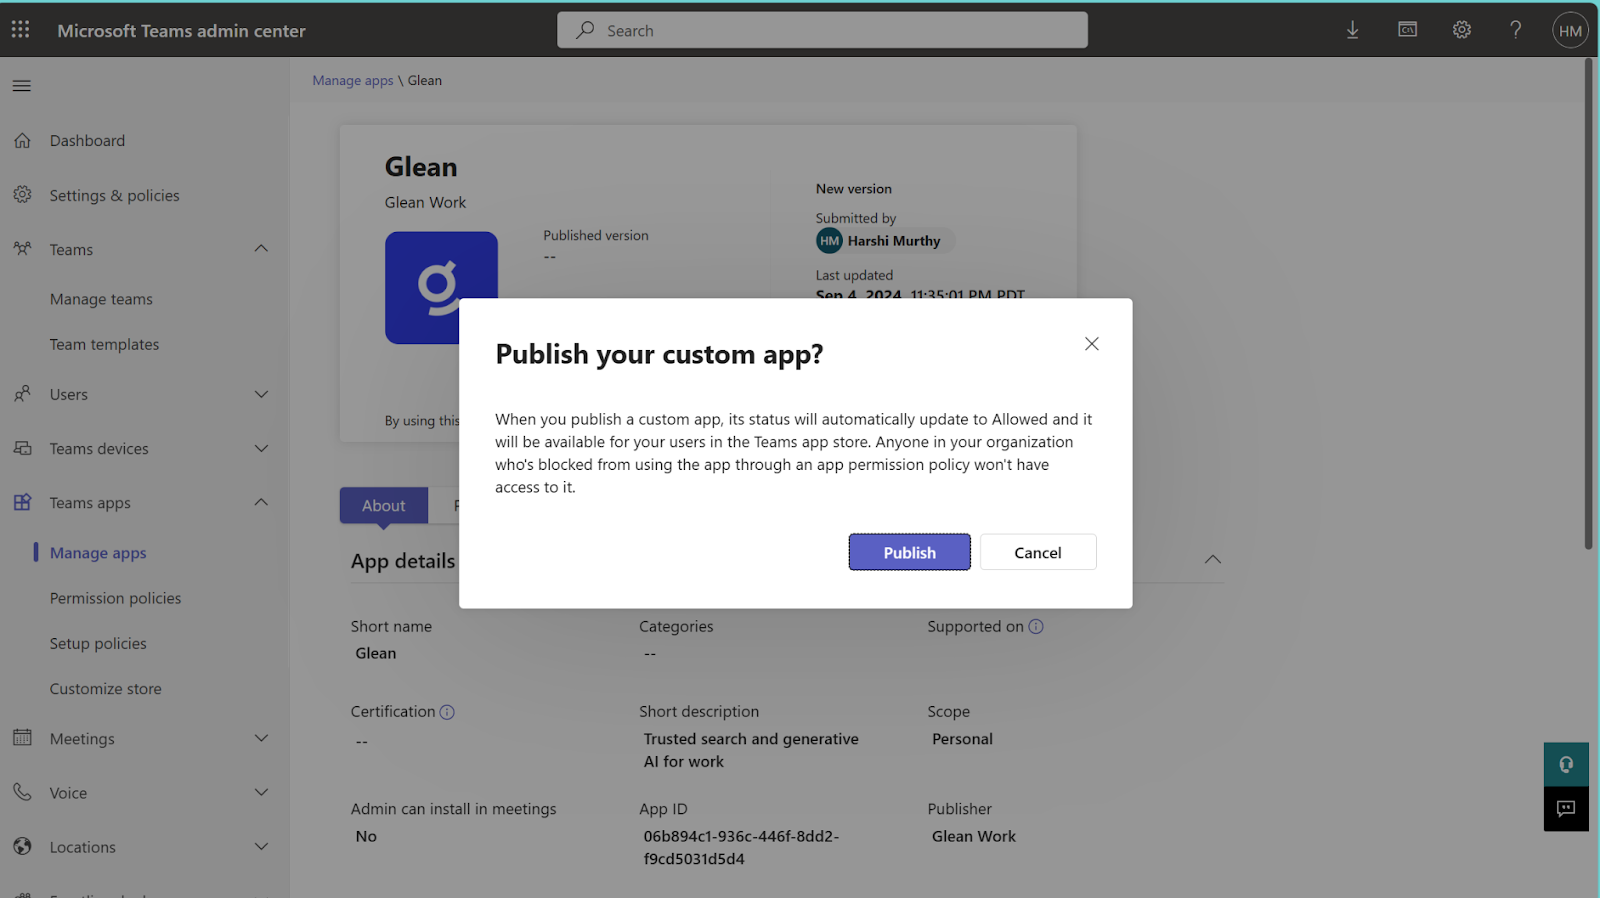Click the 'Personal' scope value
This screenshot has width=1600, height=898.
962,739
